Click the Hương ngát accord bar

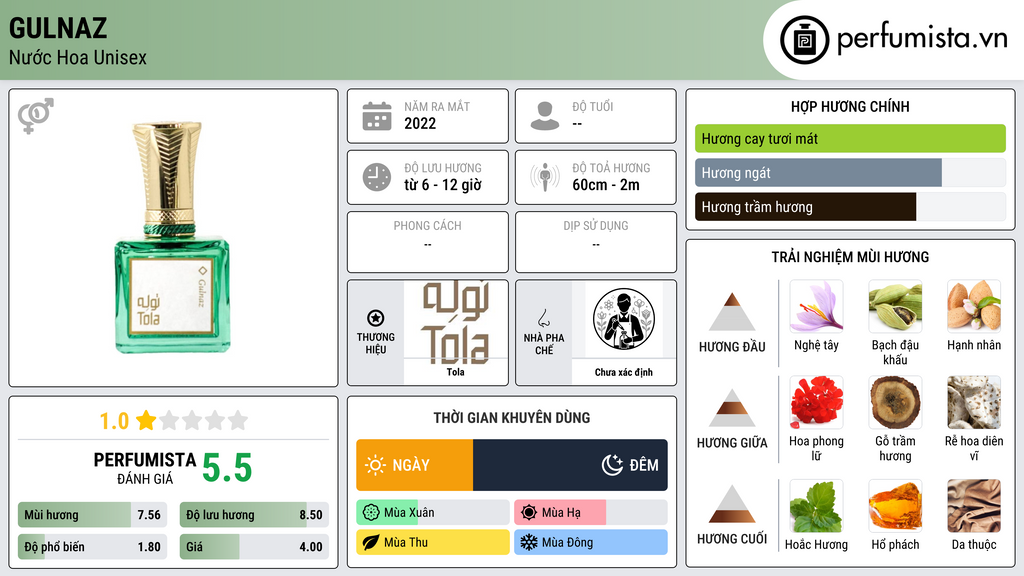point(850,173)
